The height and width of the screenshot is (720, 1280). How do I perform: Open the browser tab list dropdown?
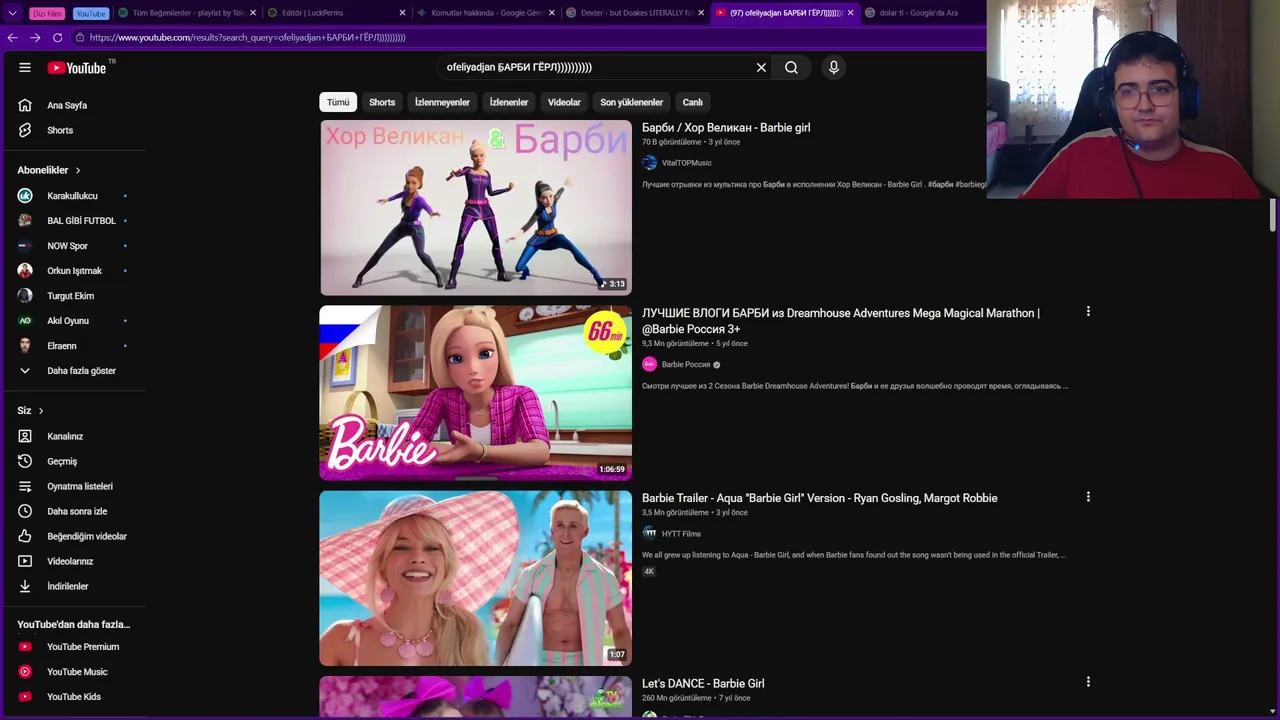point(13,13)
